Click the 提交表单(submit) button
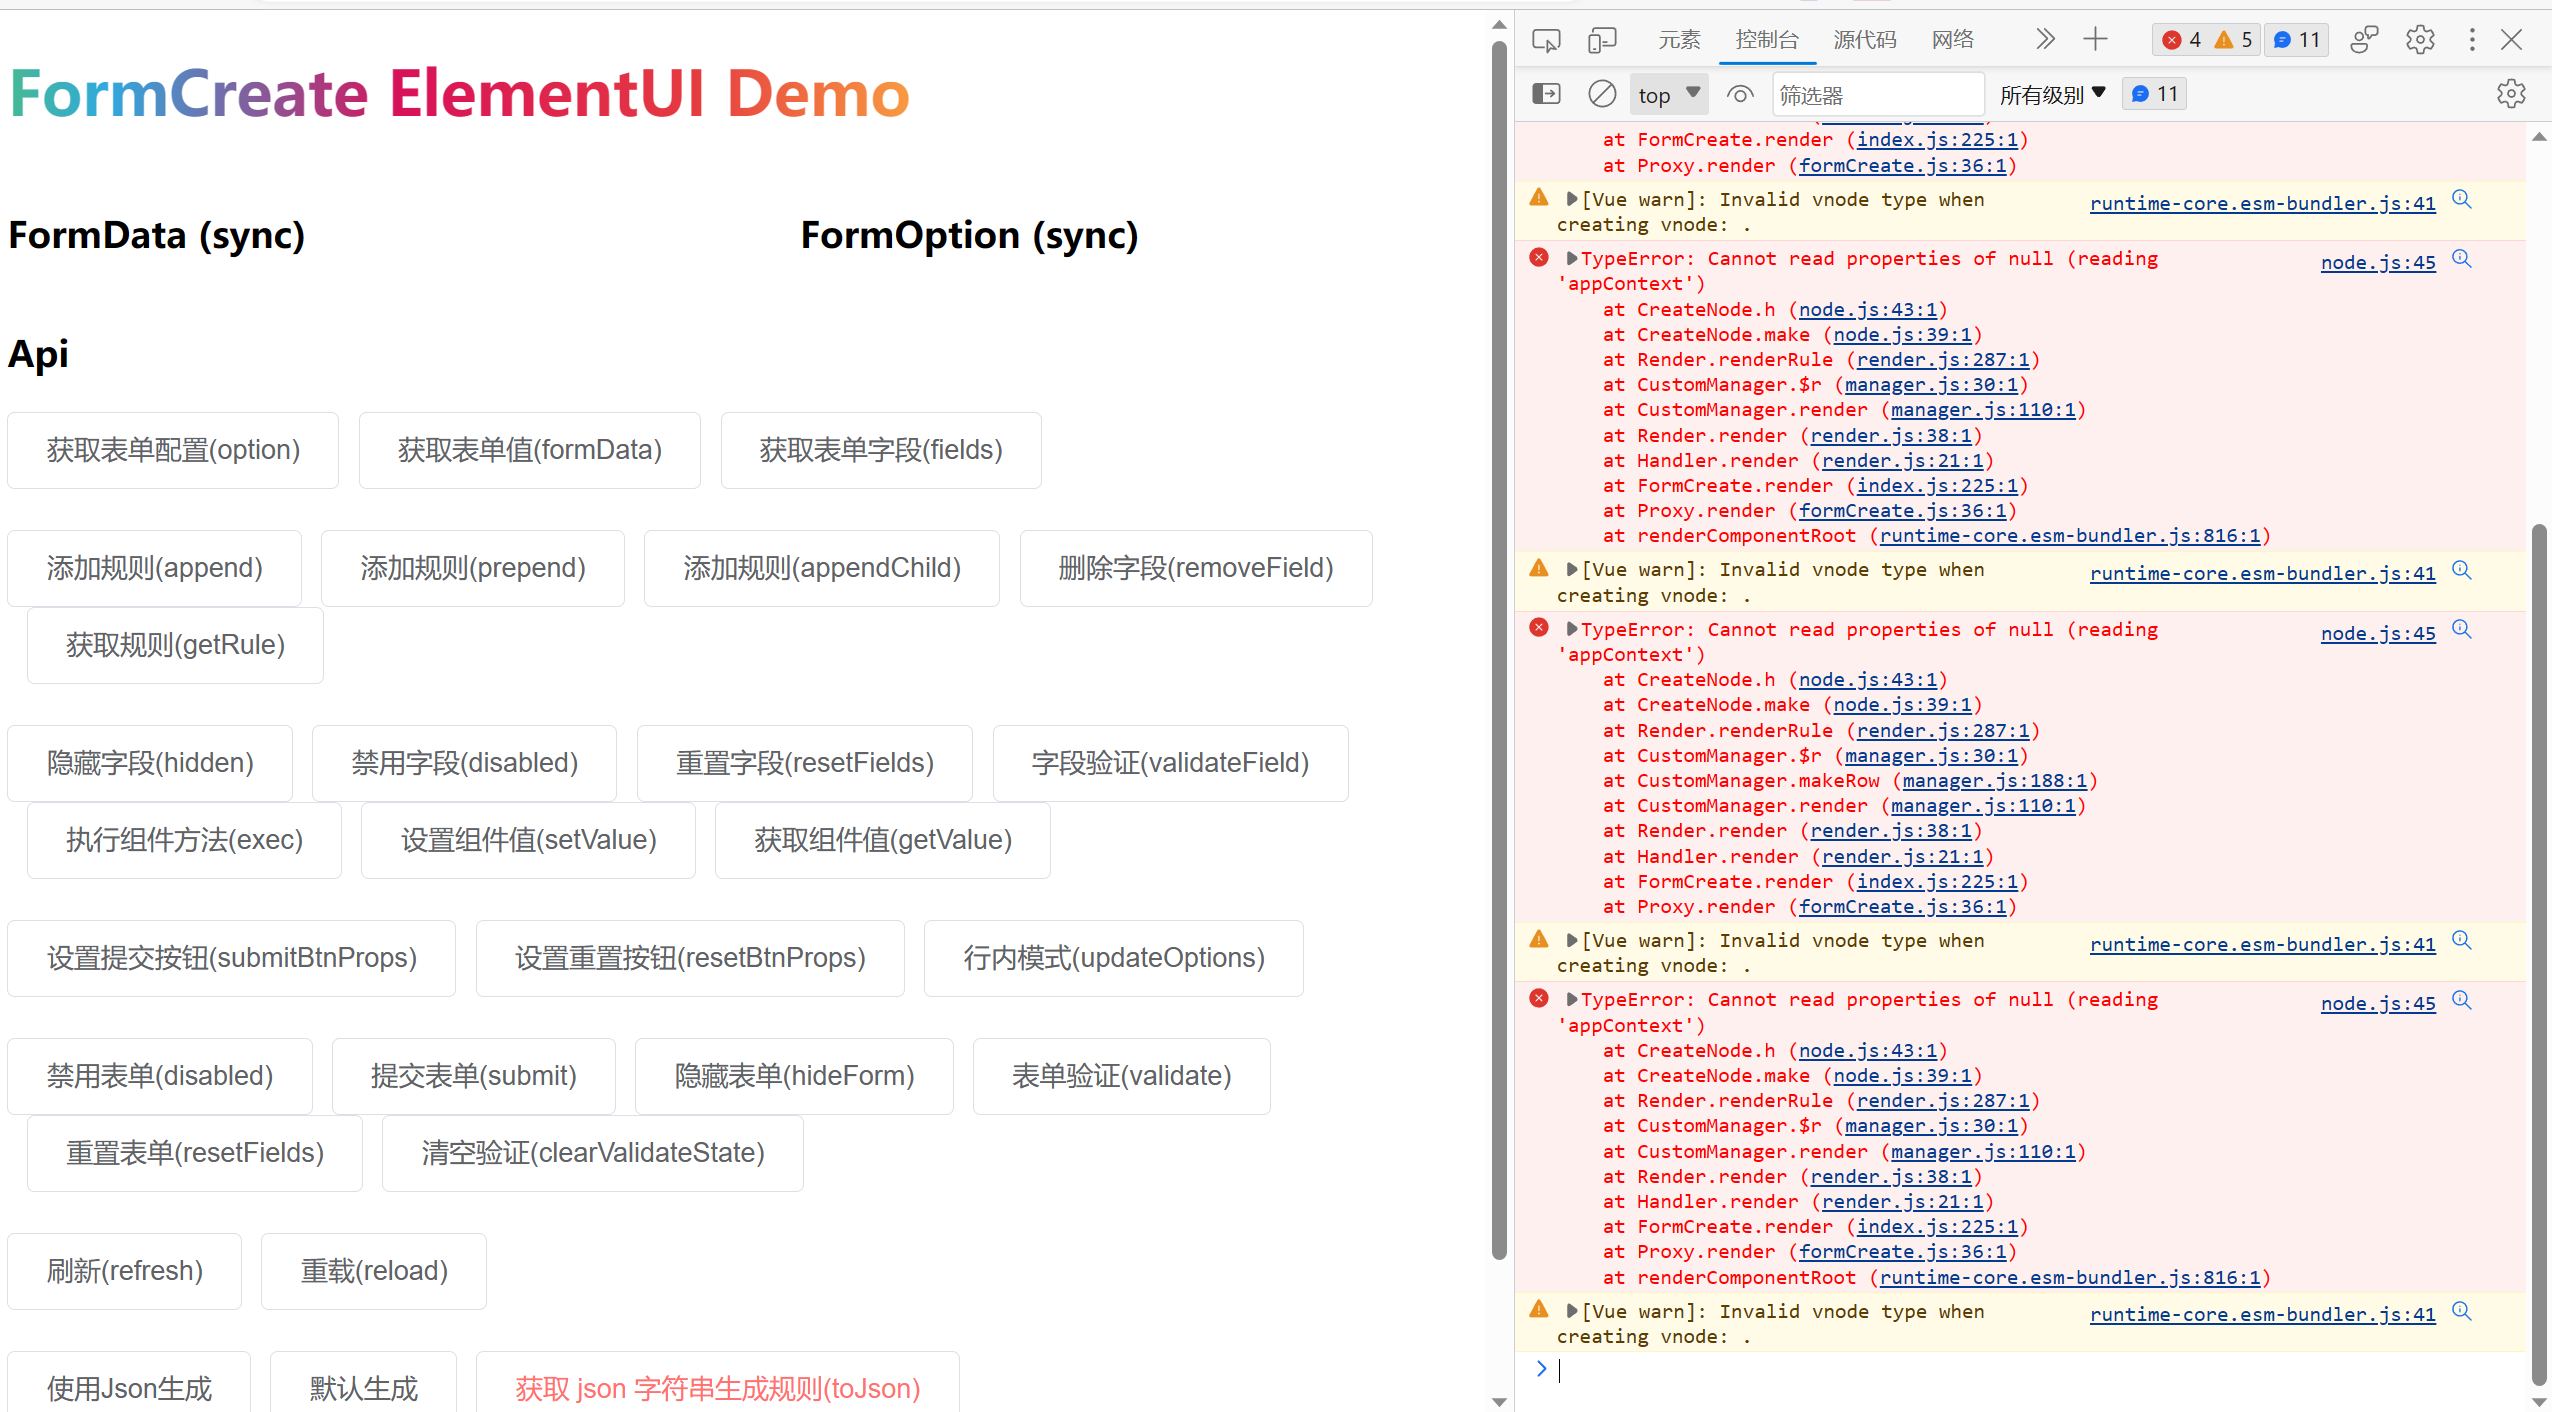2552x1412 pixels. [x=474, y=1075]
